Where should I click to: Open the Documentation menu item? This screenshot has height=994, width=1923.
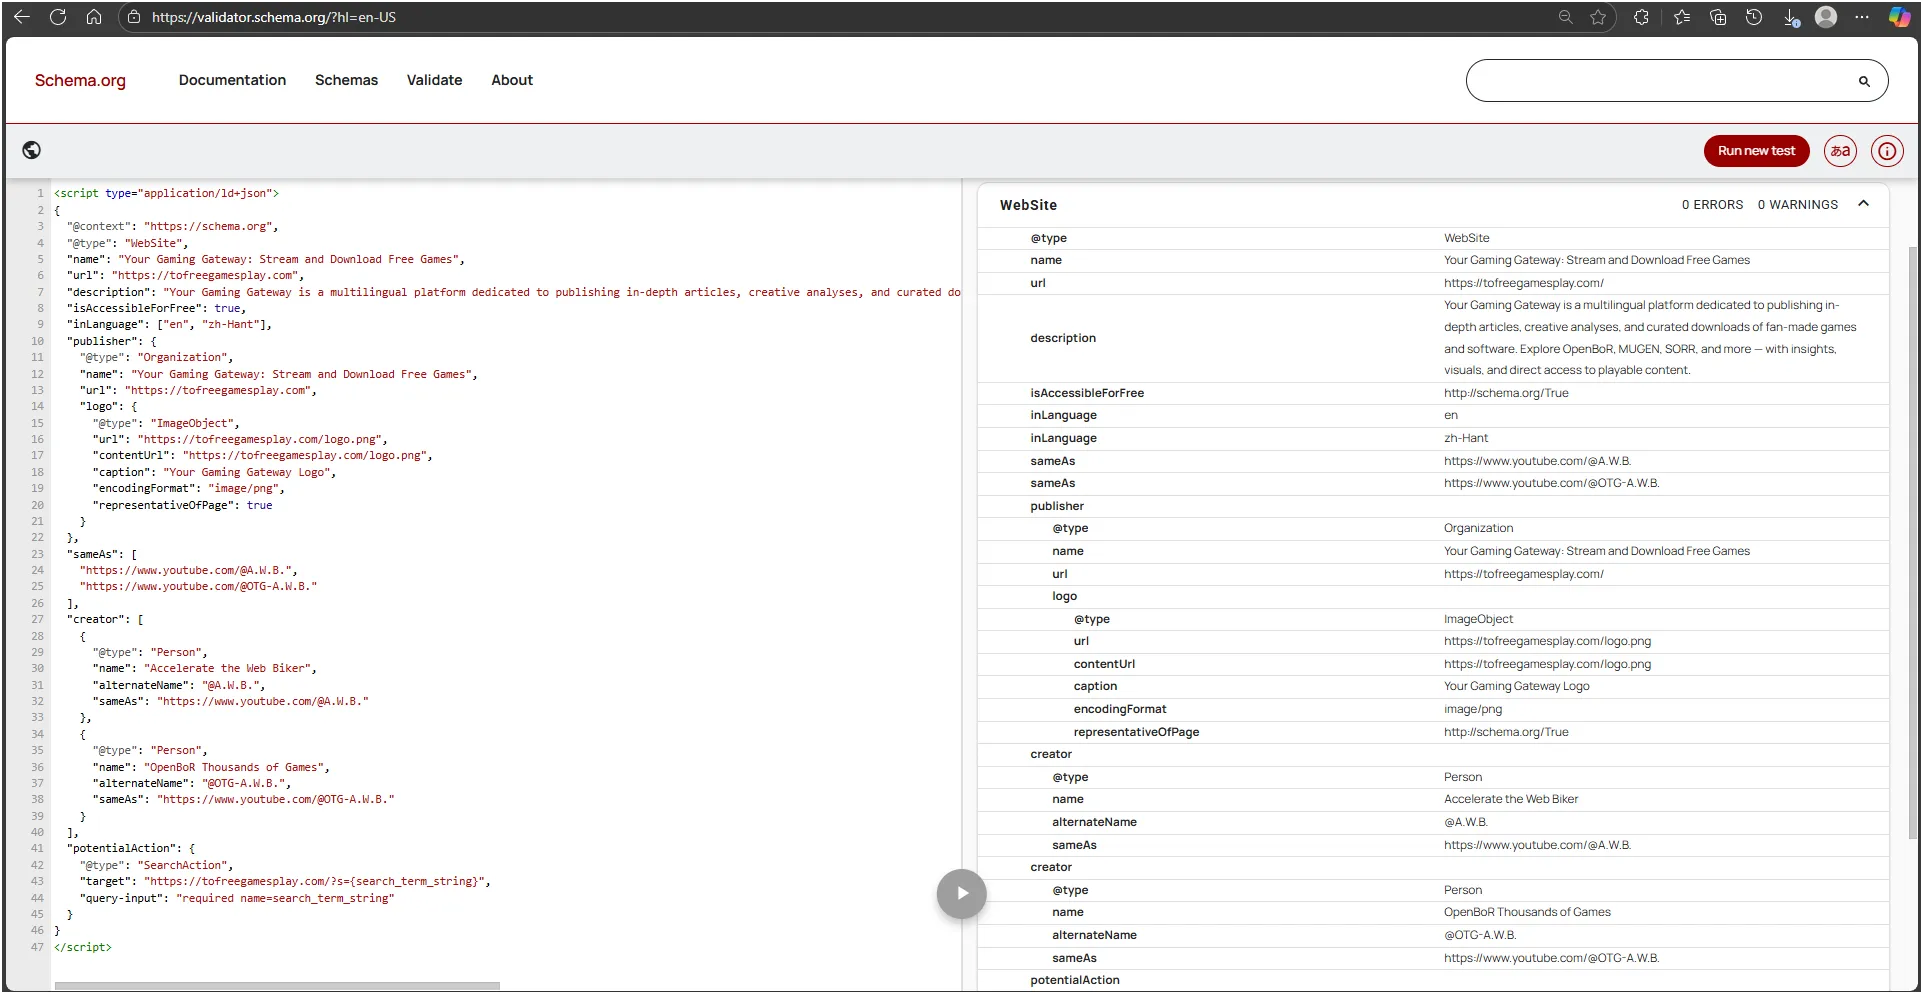232,80
